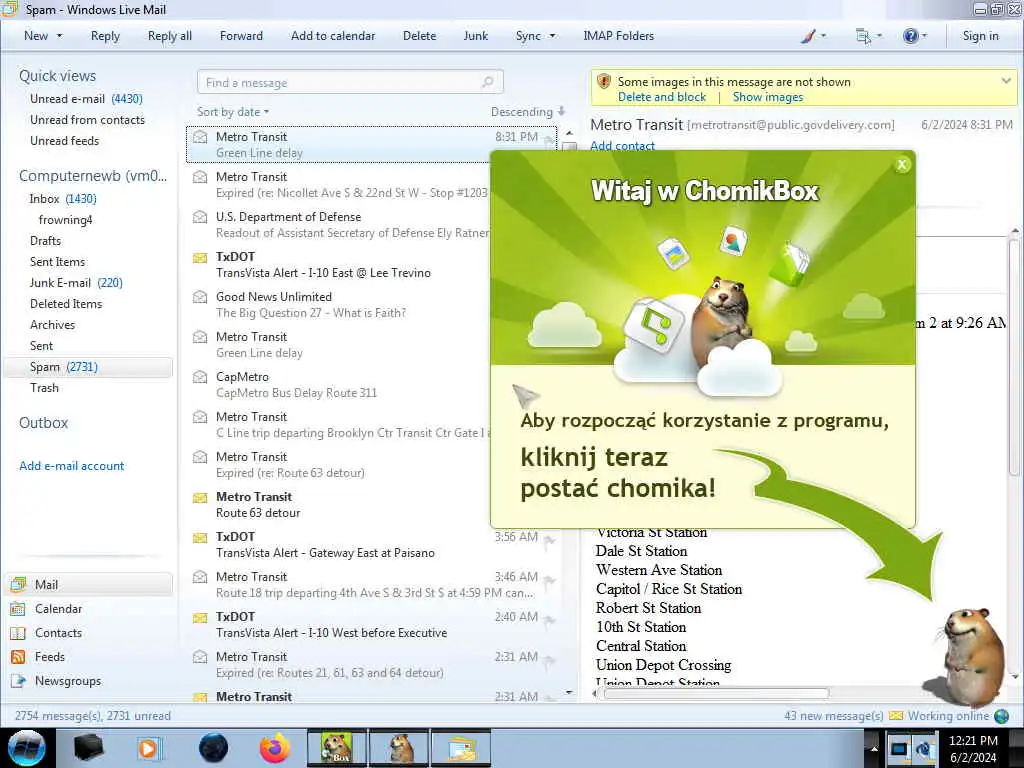The height and width of the screenshot is (768, 1024).
Task: Click the Add contact link
Action: pyautogui.click(x=622, y=146)
